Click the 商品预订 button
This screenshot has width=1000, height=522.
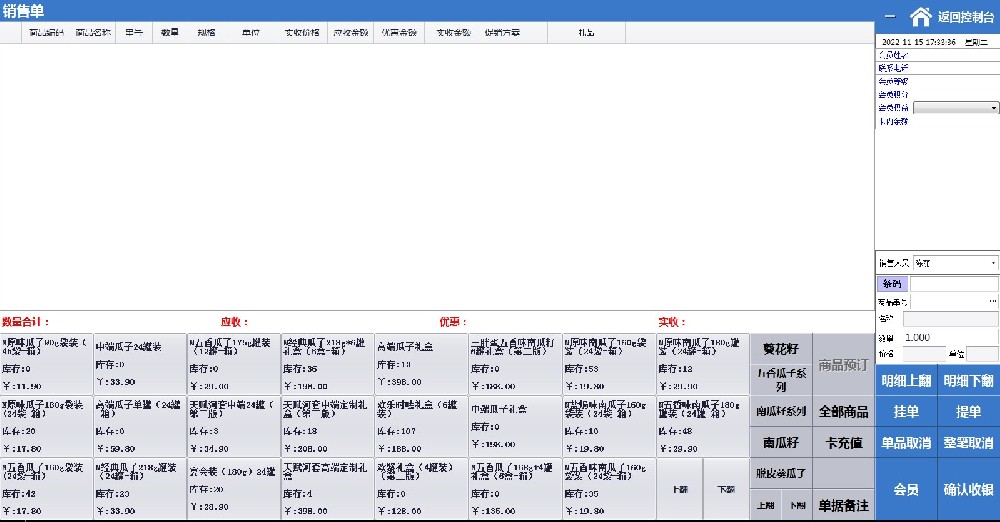point(843,364)
